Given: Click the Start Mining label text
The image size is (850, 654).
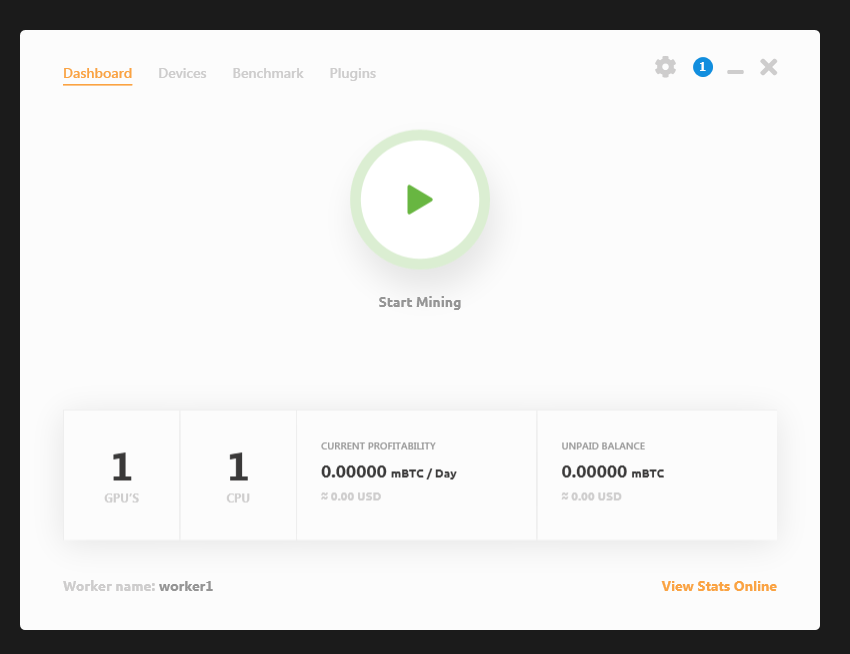Looking at the screenshot, I should (x=419, y=302).
